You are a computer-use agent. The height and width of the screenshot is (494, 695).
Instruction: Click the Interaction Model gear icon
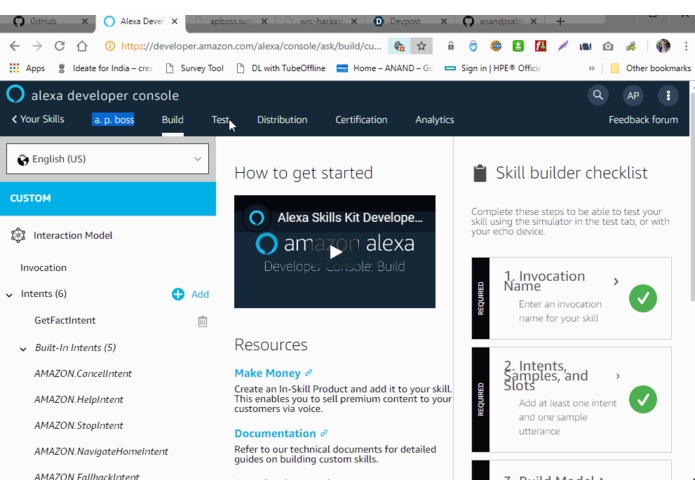click(18, 235)
